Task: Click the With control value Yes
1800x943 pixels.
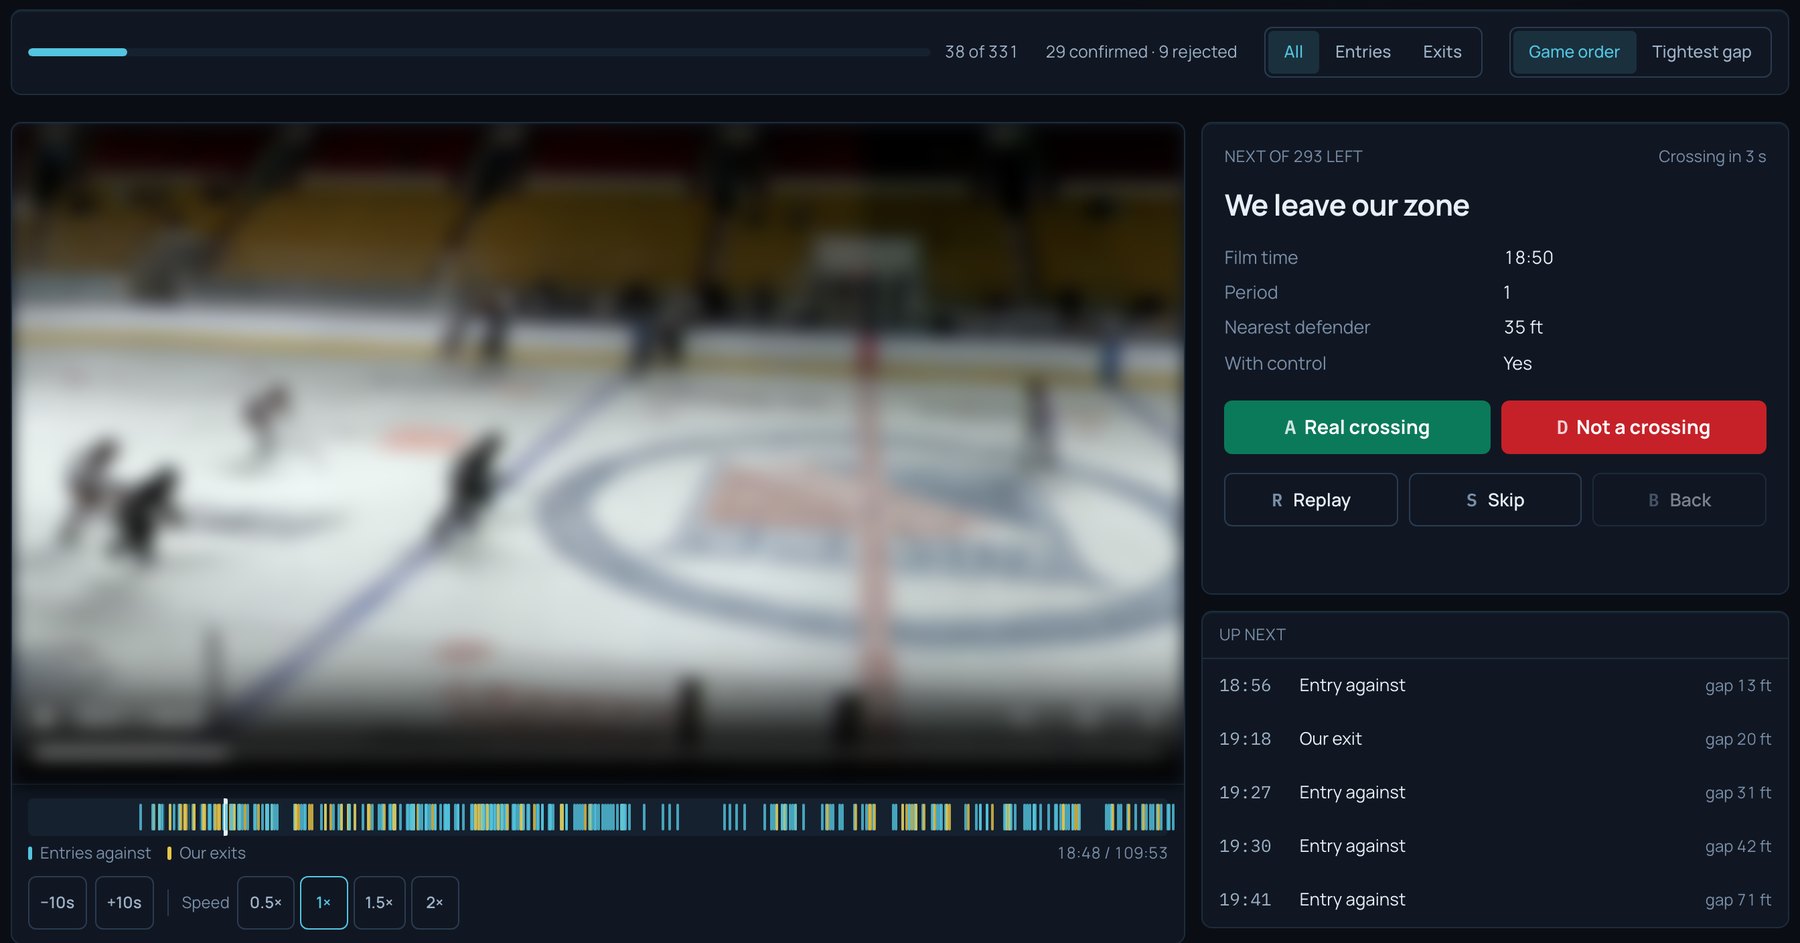Action: (x=1517, y=364)
